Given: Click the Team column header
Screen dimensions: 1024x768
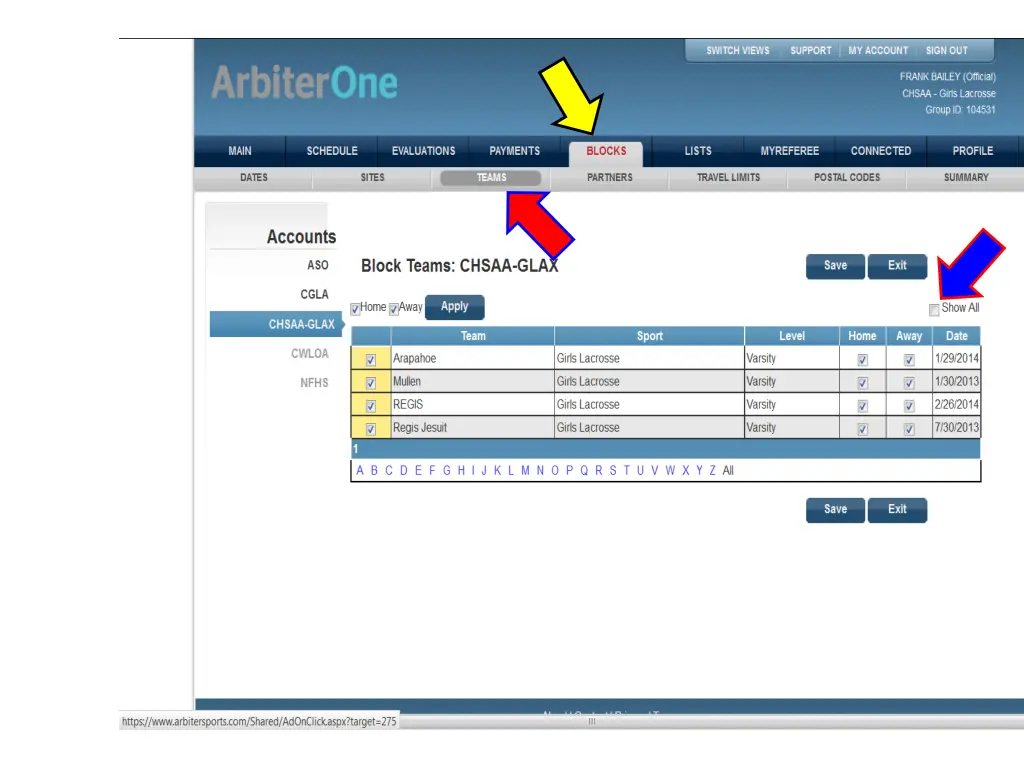Looking at the screenshot, I should click(x=473, y=336).
